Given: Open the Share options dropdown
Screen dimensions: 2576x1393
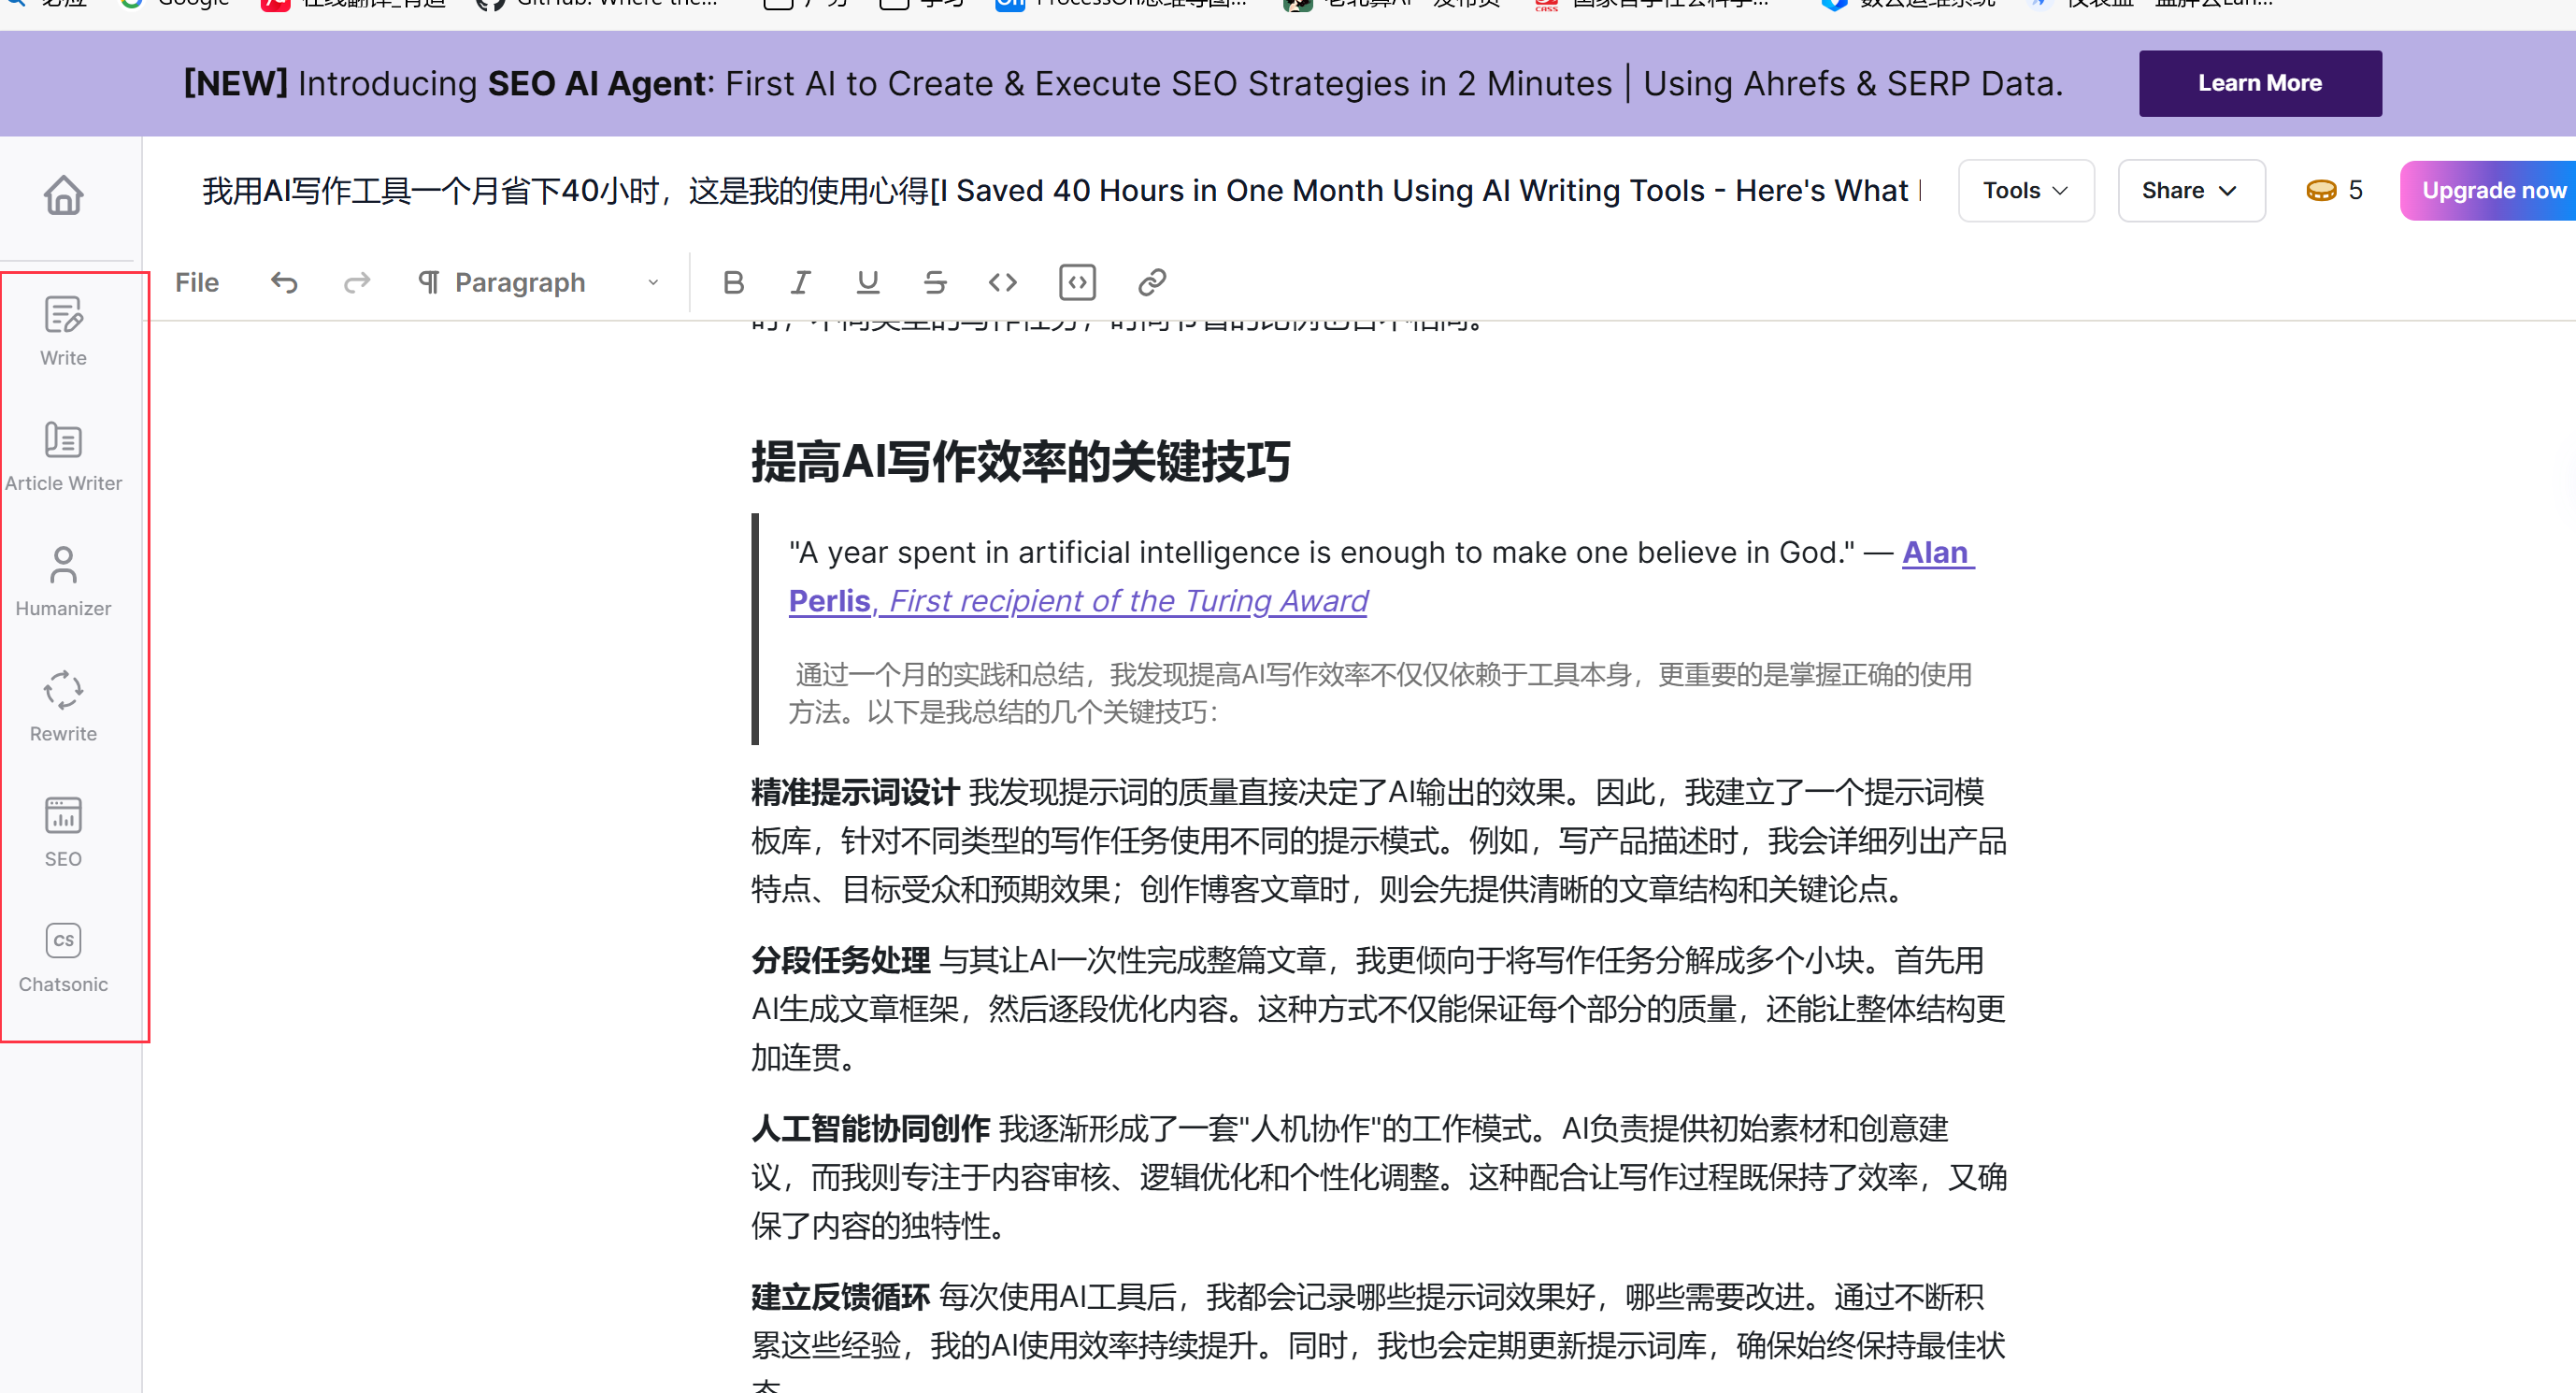Looking at the screenshot, I should [2190, 190].
